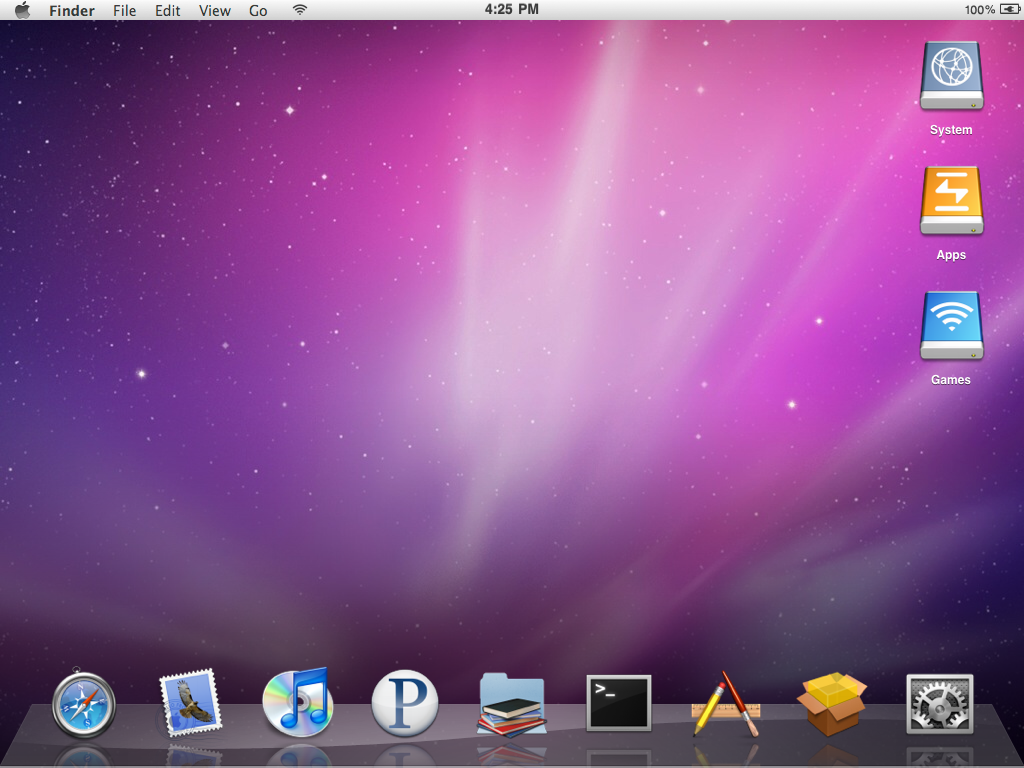Open Mail stamp icon in dock
The width and height of the screenshot is (1024, 768).
click(190, 703)
